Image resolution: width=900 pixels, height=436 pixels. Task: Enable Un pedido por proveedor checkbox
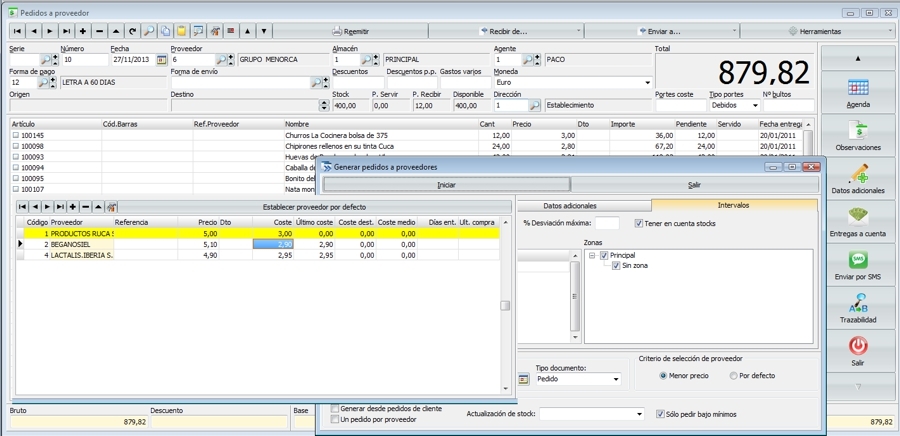point(335,419)
